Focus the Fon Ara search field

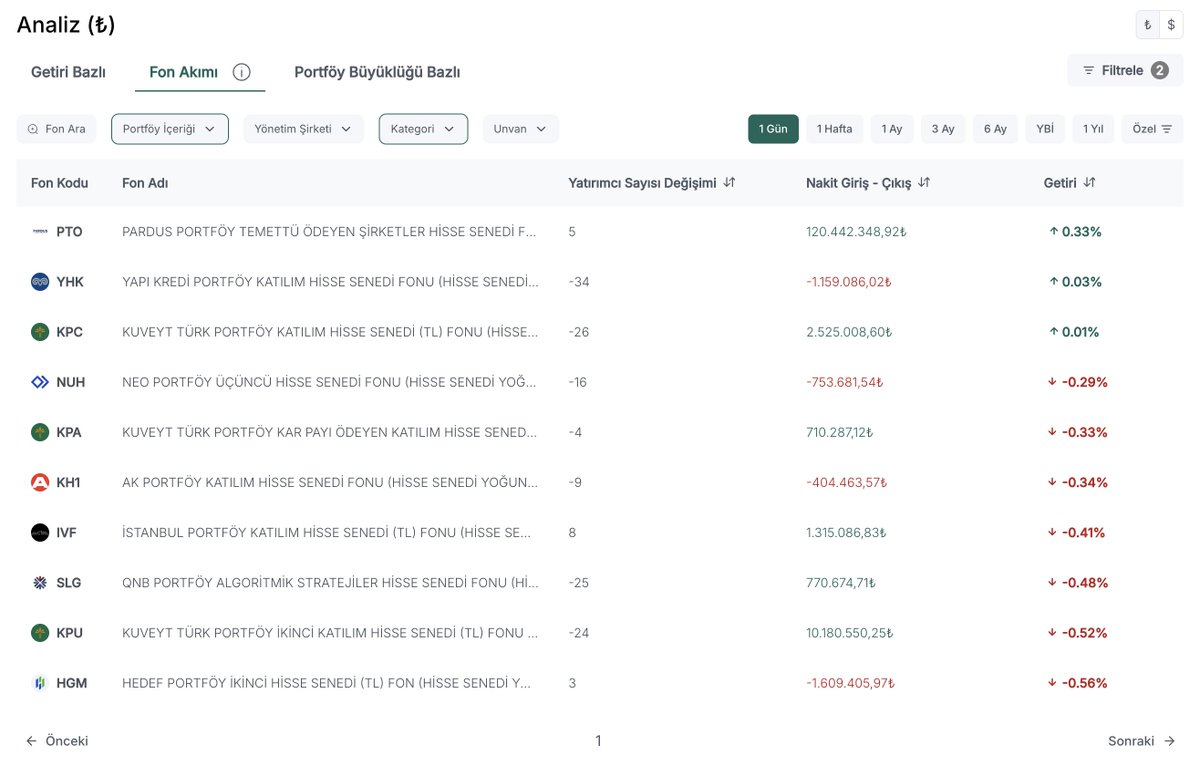(56, 129)
